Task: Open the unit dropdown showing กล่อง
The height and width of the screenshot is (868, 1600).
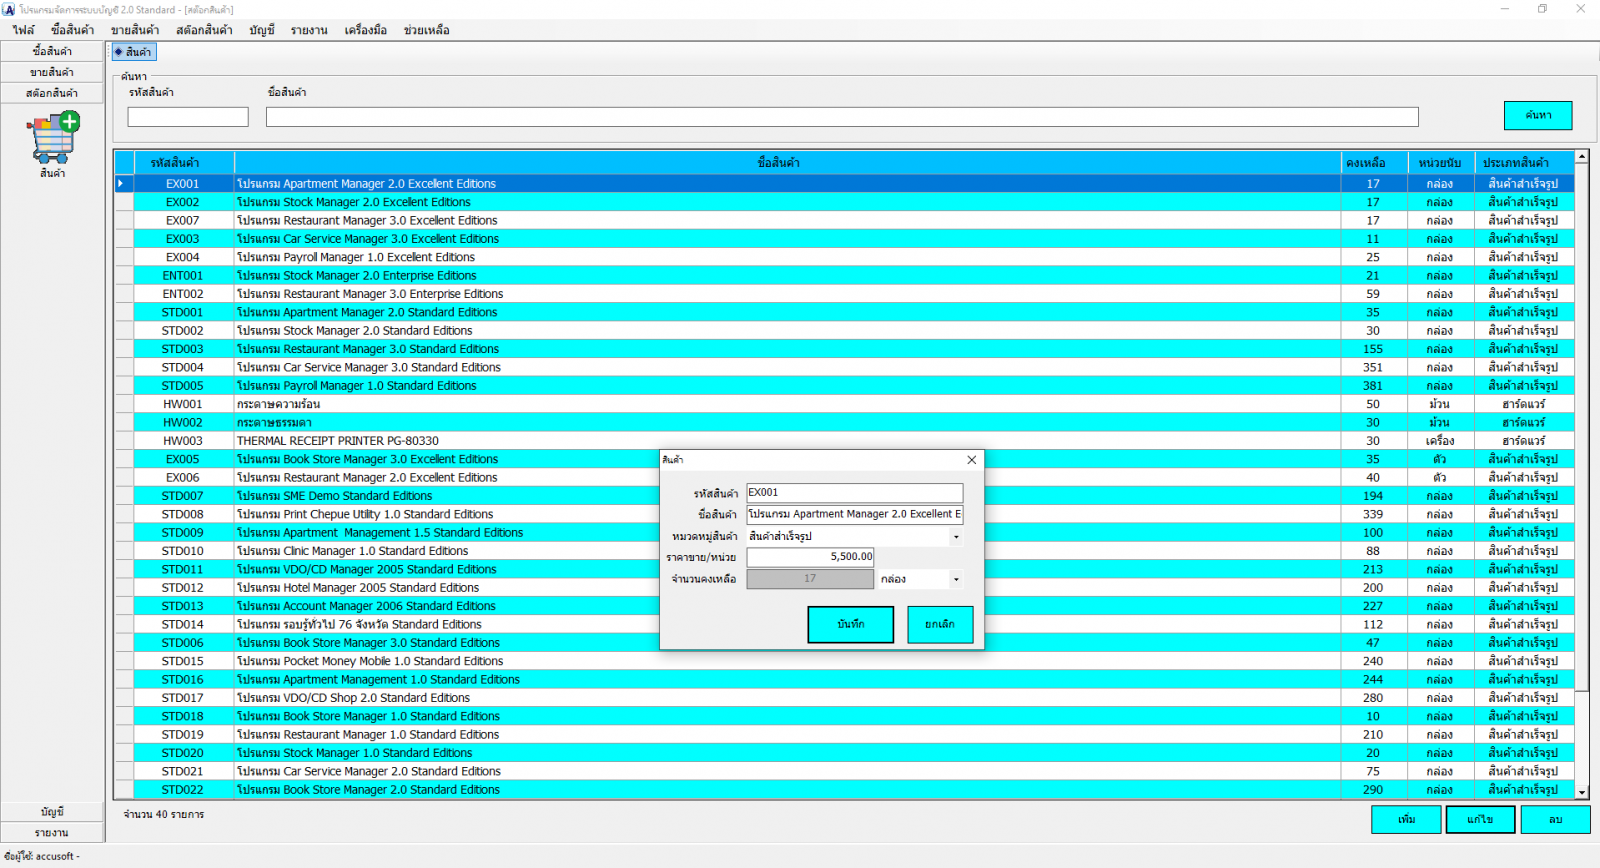Action: [x=956, y=579]
